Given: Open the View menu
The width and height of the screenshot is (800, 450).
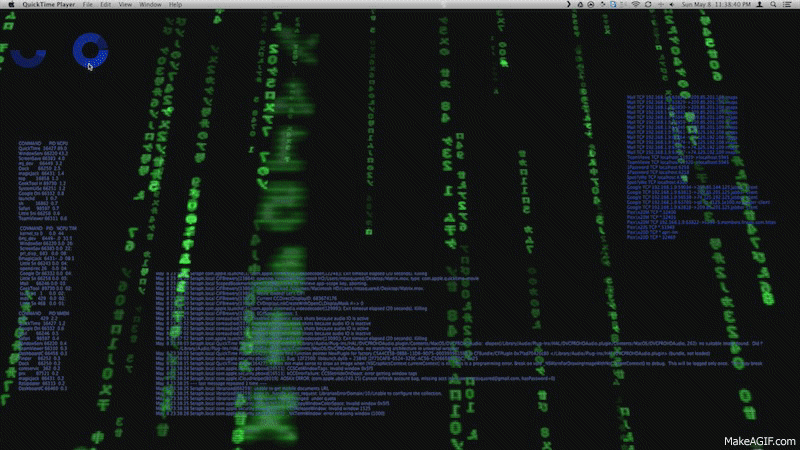Looking at the screenshot, I should click(125, 5).
